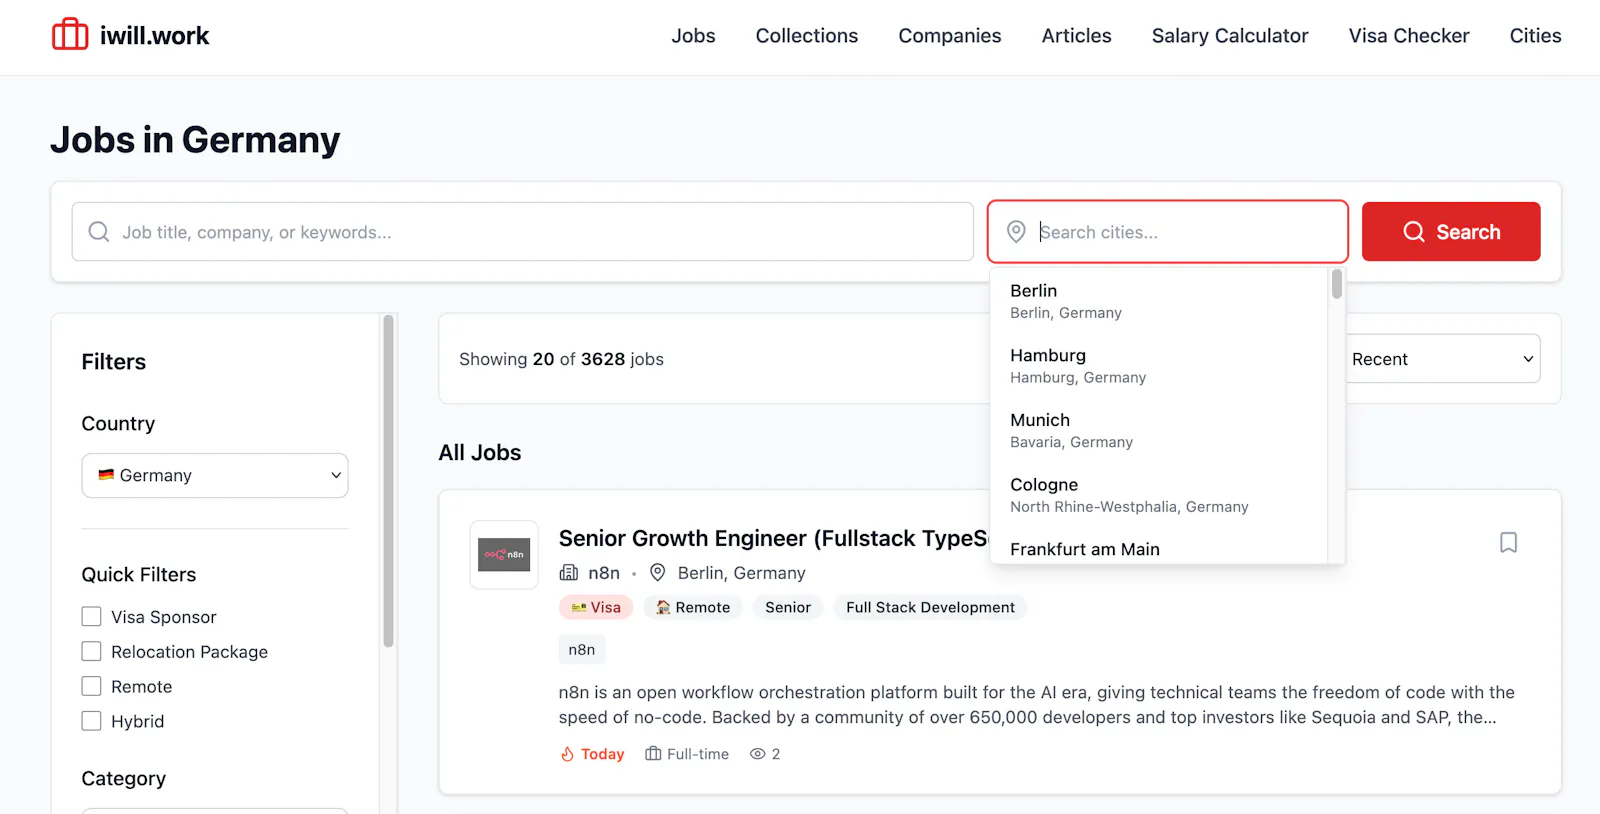The height and width of the screenshot is (814, 1600).
Task: Click the red Search button
Action: (1451, 232)
